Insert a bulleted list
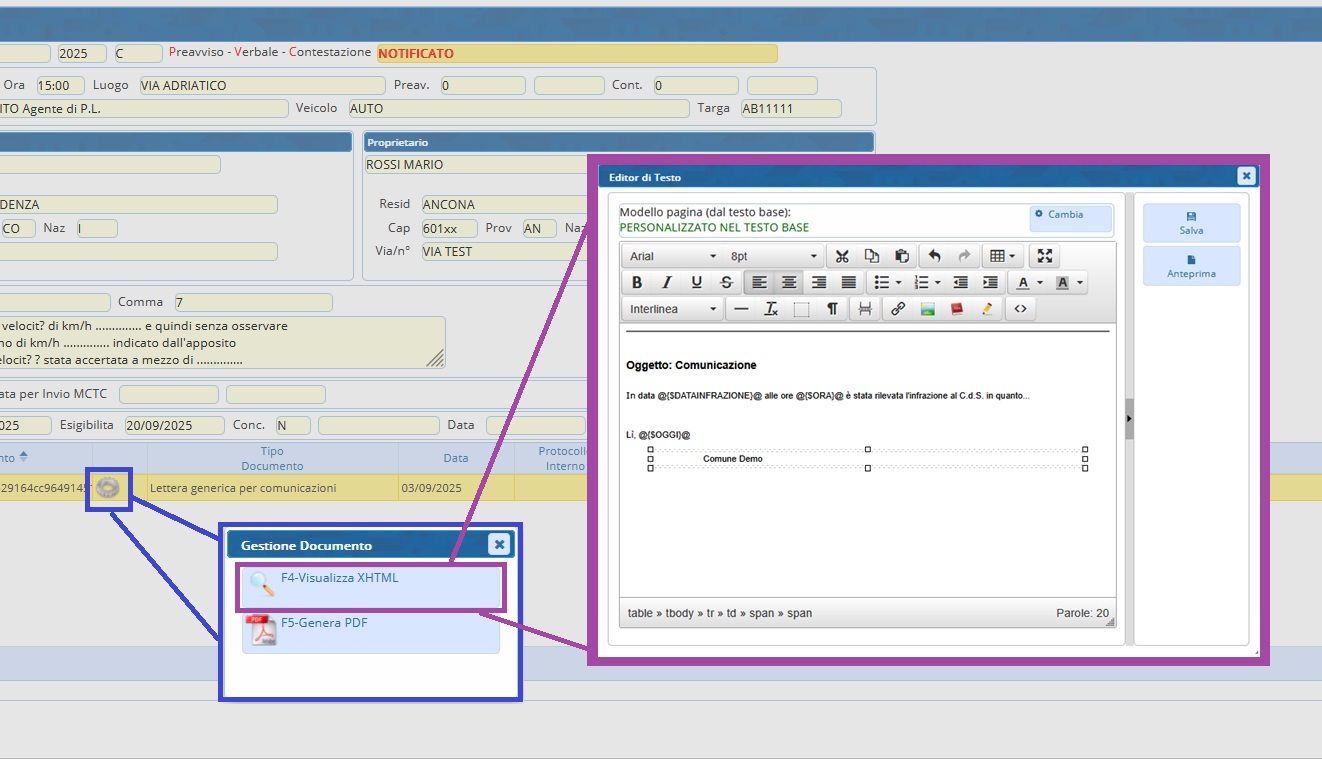This screenshot has height=759, width=1322. click(880, 283)
